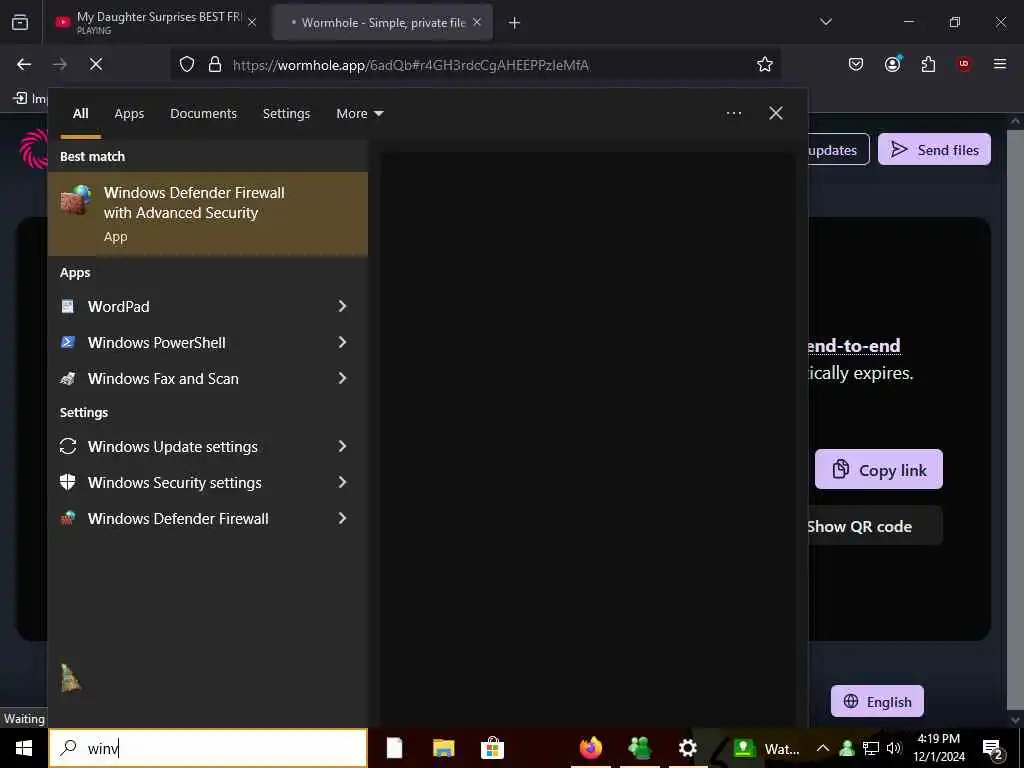Open the Extensions menu
This screenshot has width=1024, height=768.
pos(928,64)
